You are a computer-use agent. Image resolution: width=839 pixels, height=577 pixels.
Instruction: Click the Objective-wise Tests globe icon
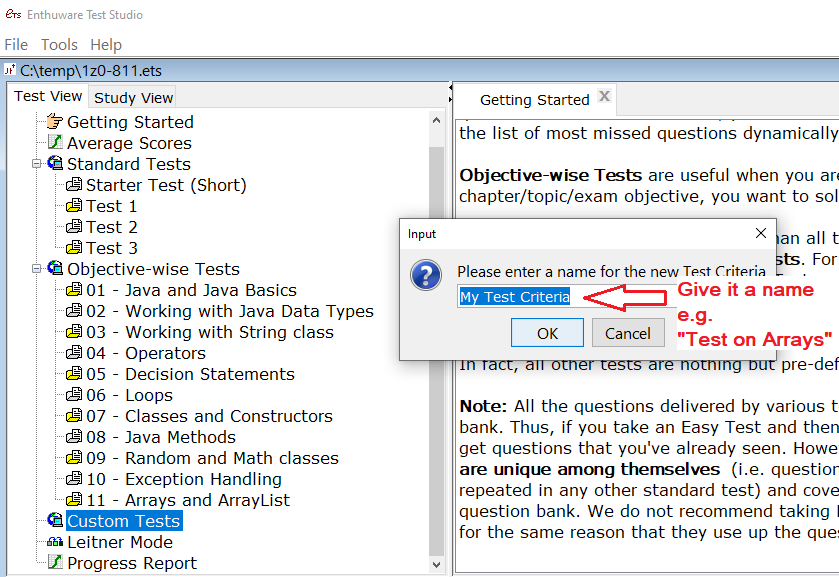click(x=55, y=269)
